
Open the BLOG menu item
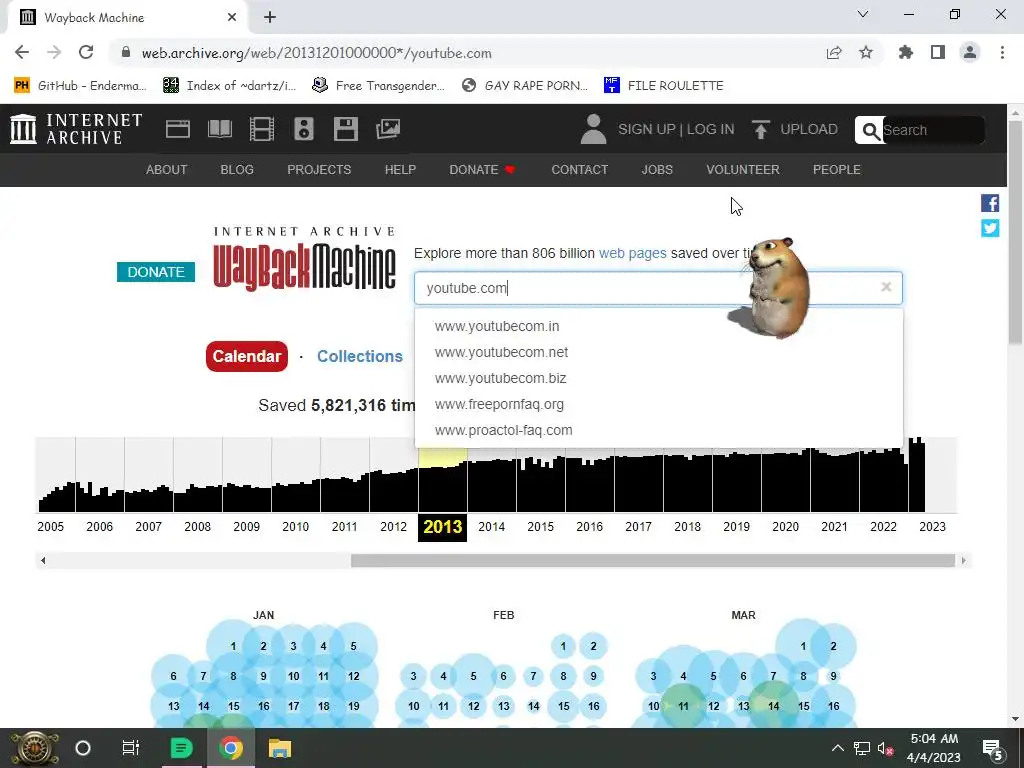click(x=237, y=170)
